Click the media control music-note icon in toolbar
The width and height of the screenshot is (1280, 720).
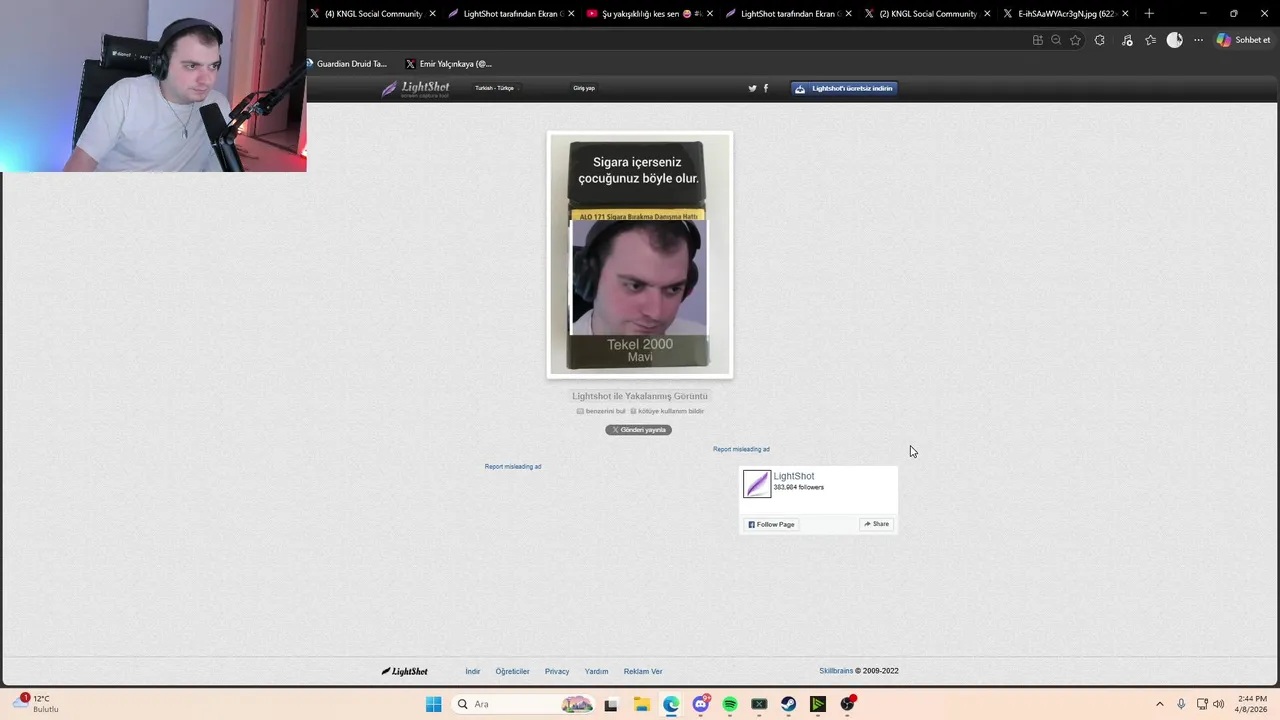pyautogui.click(x=1127, y=40)
